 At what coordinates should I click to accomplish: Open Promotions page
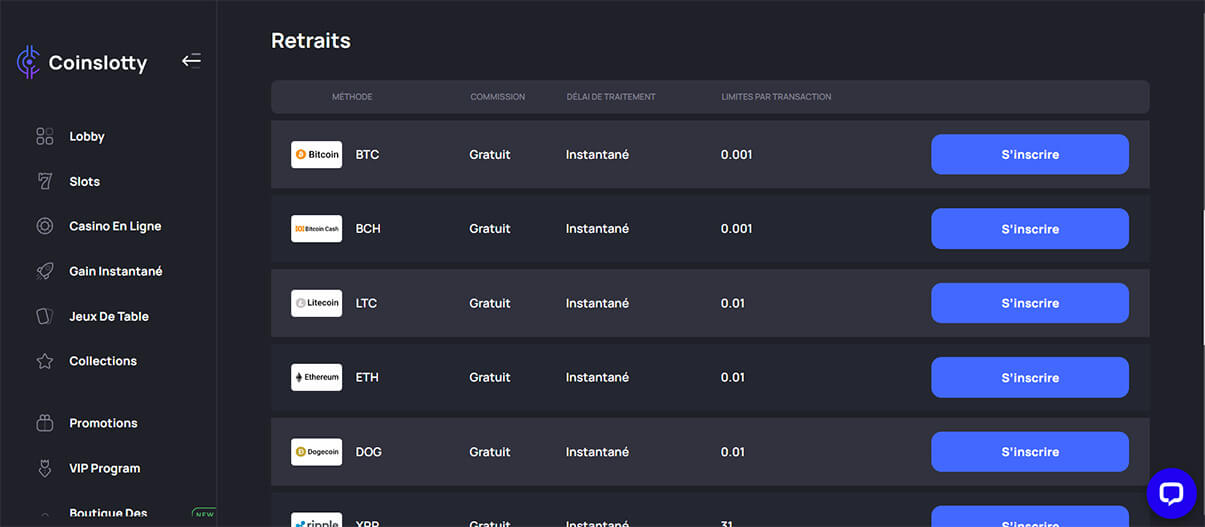pos(103,423)
